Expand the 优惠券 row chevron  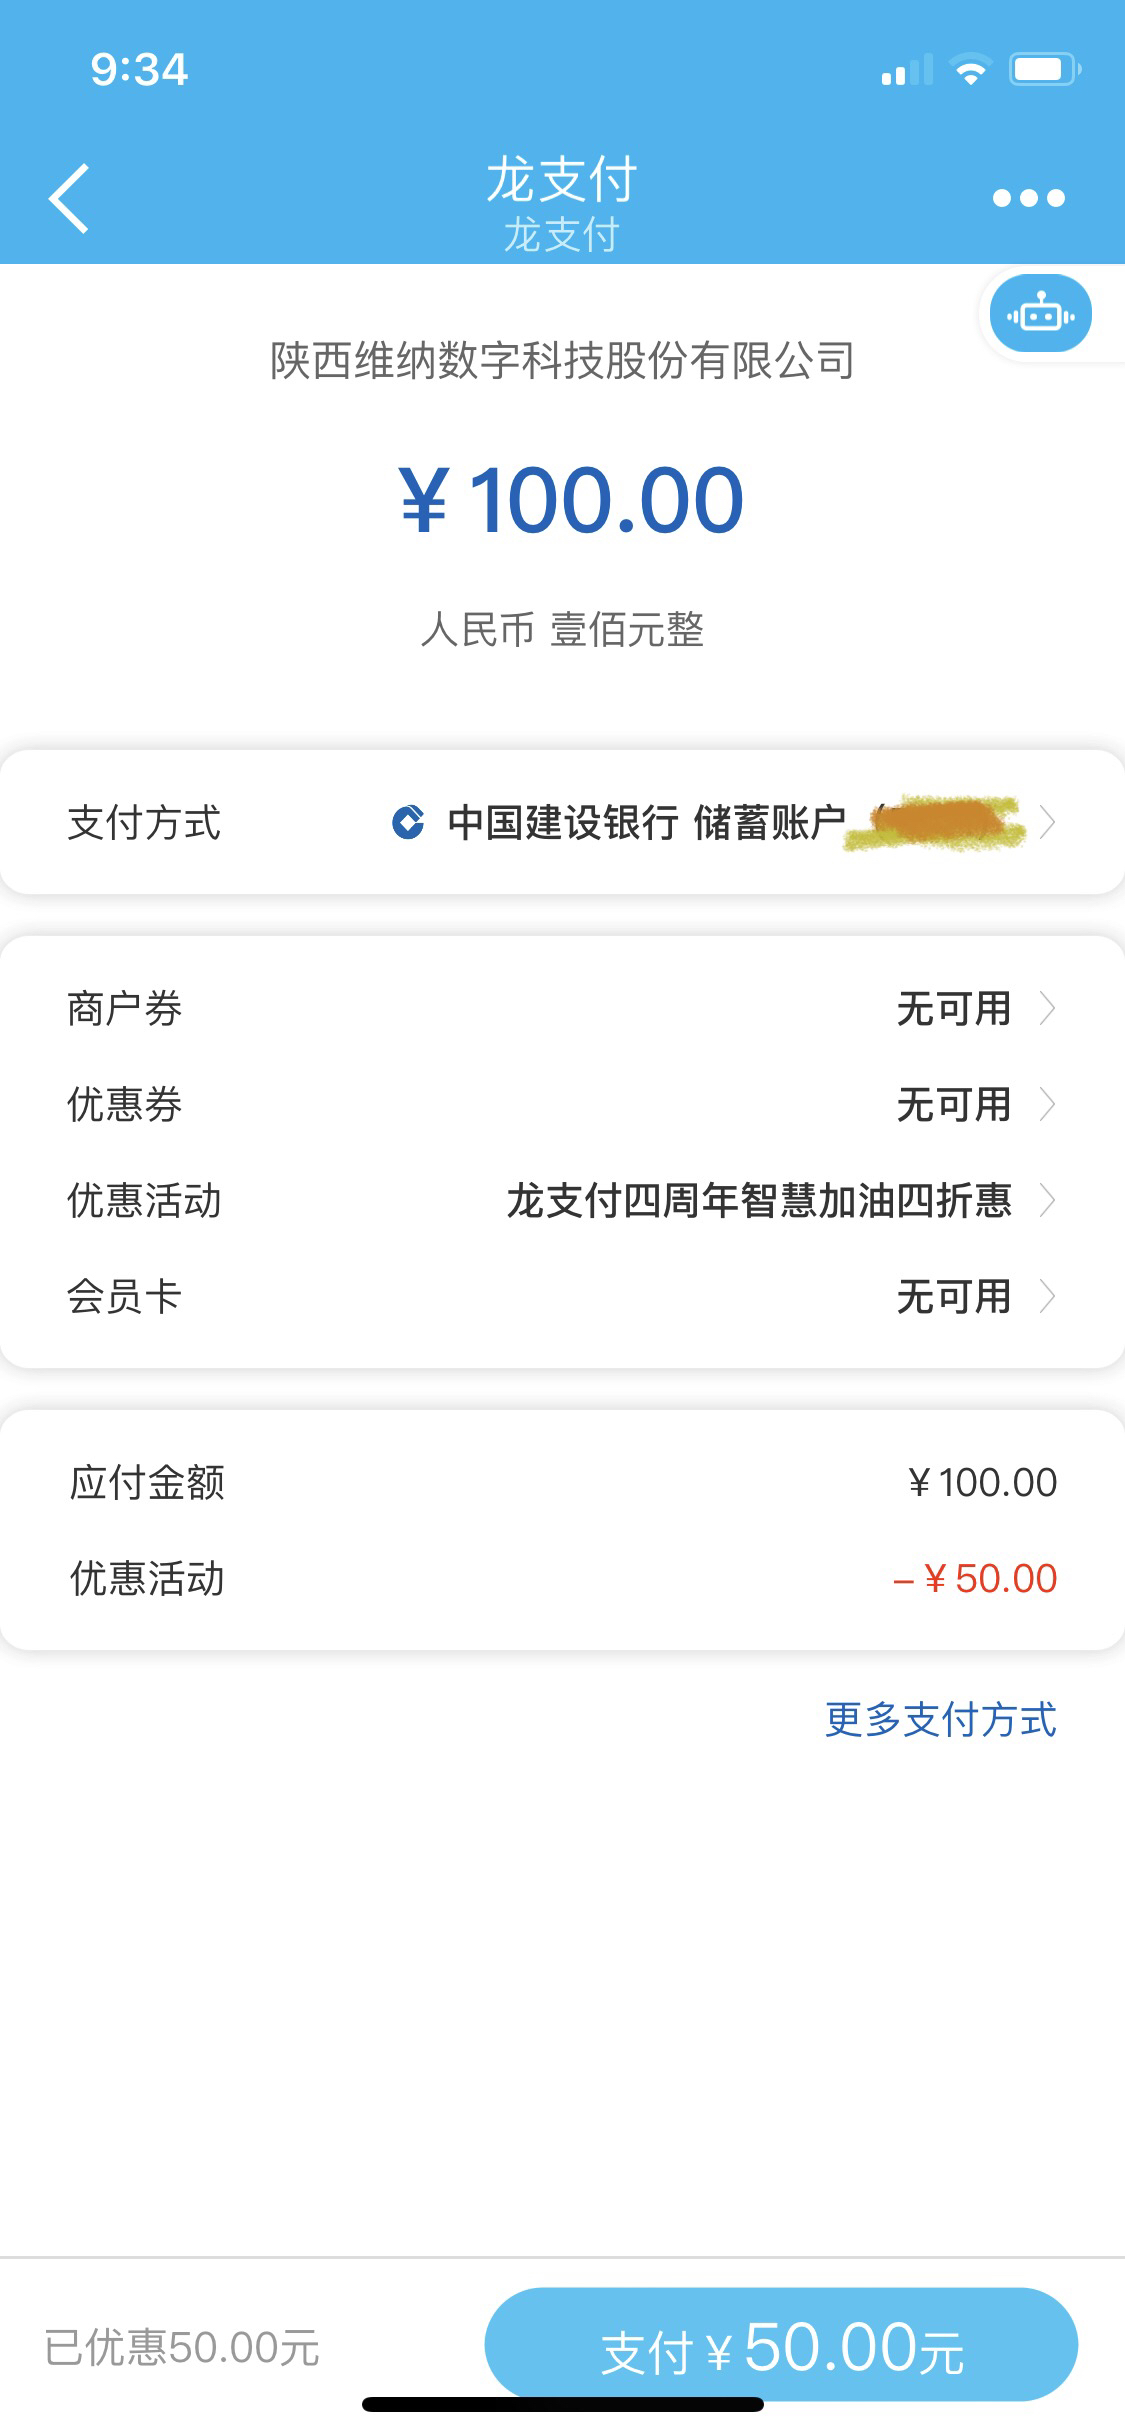pos(1047,1104)
